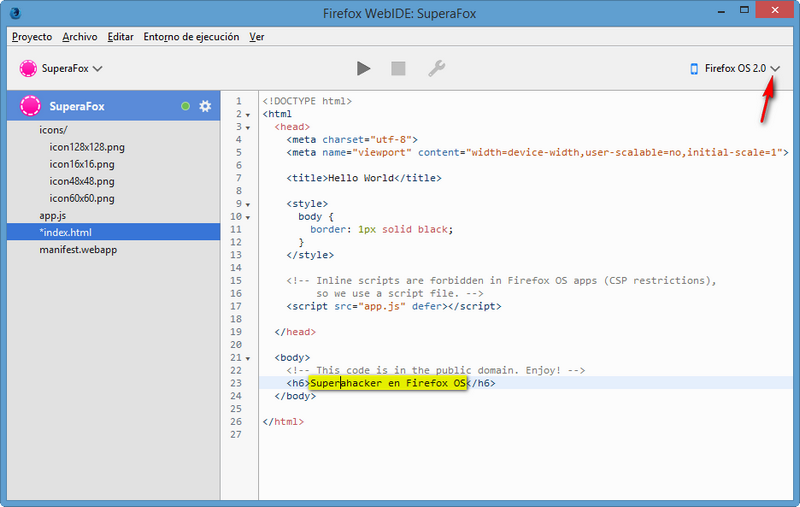Open the Archivo menu
The width and height of the screenshot is (800, 507).
coord(80,37)
